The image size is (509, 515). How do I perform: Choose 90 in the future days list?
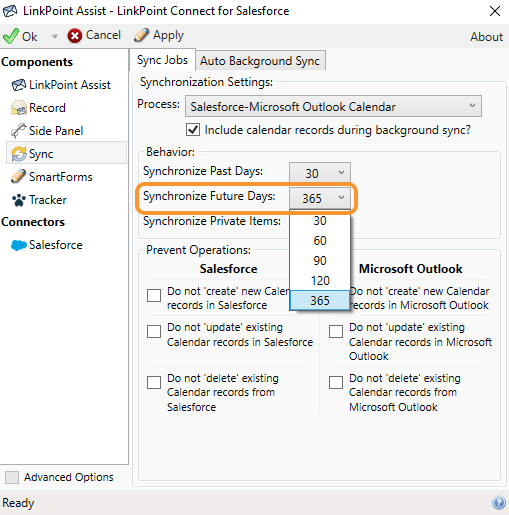click(320, 261)
